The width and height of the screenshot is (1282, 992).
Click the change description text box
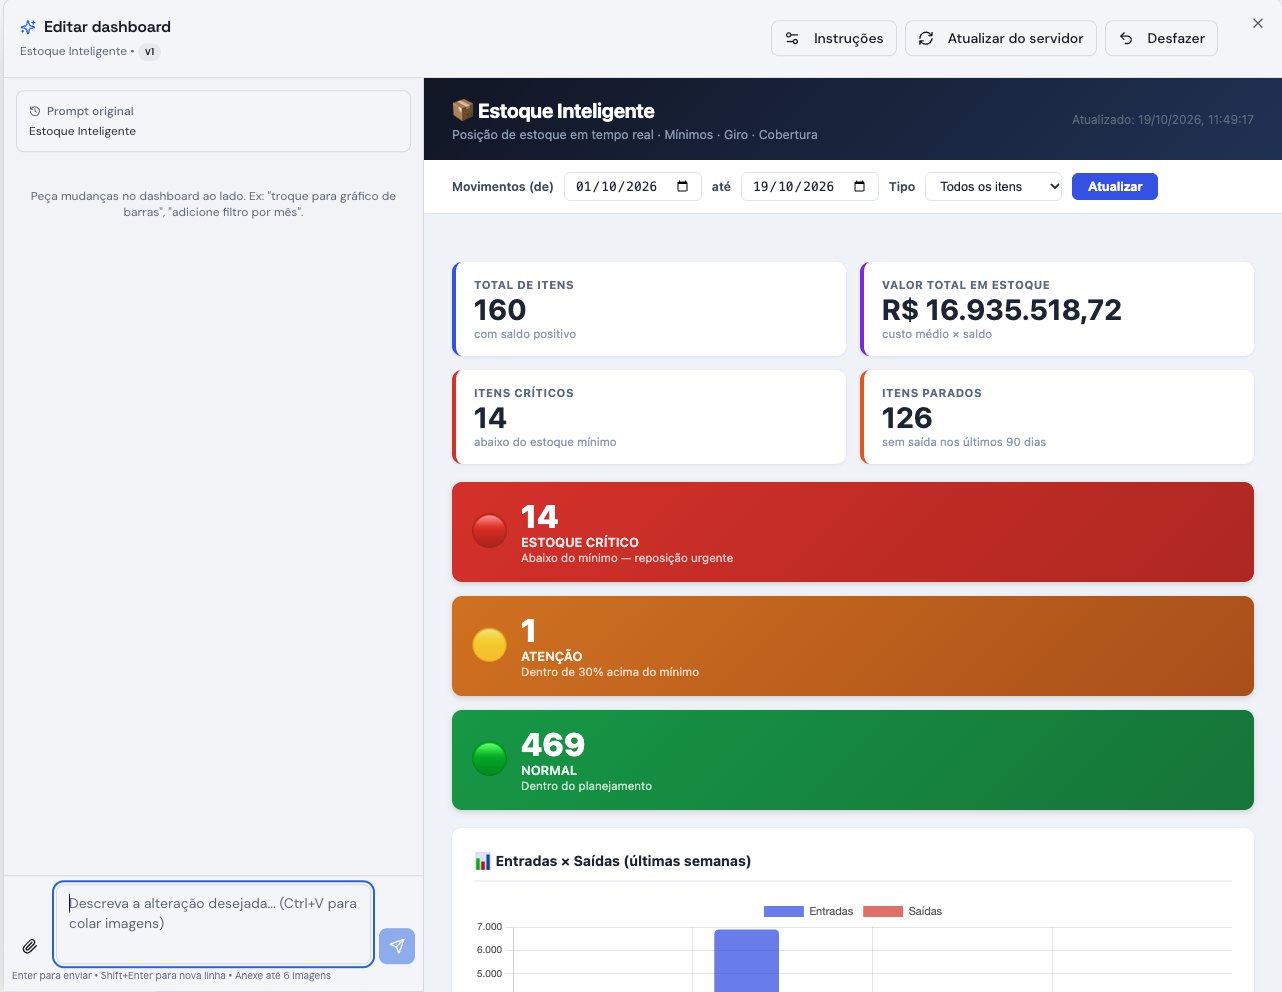point(214,924)
